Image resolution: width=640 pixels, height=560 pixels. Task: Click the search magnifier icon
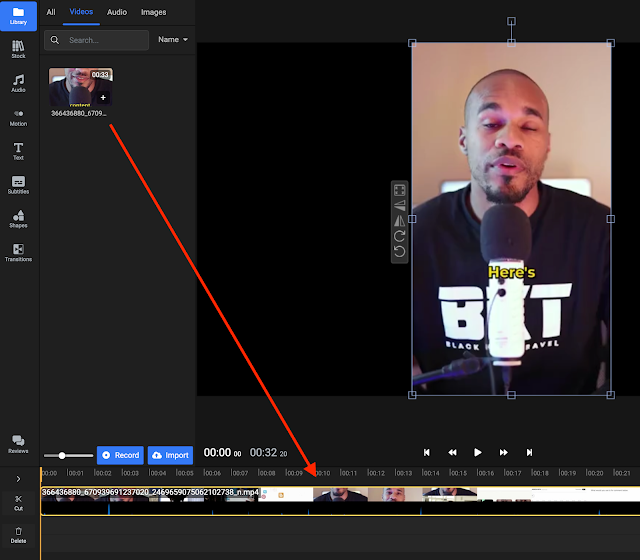(55, 40)
